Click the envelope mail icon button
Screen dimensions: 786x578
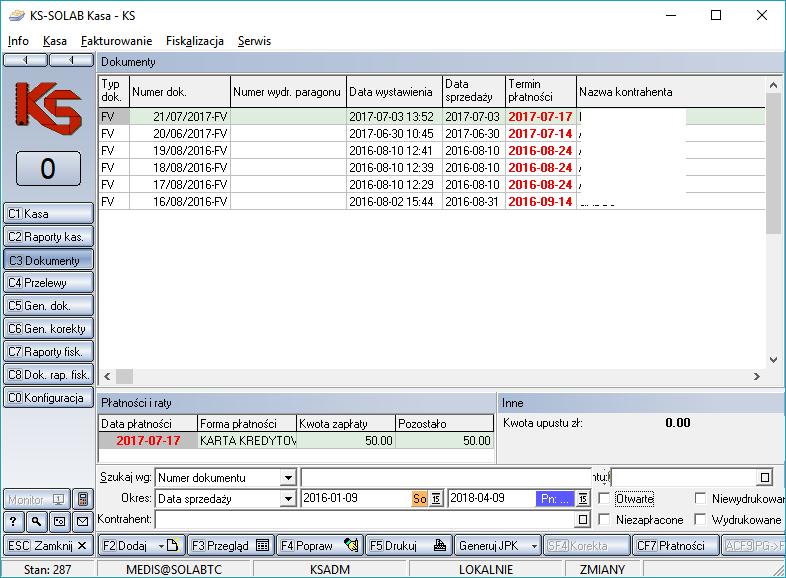pyautogui.click(x=82, y=522)
